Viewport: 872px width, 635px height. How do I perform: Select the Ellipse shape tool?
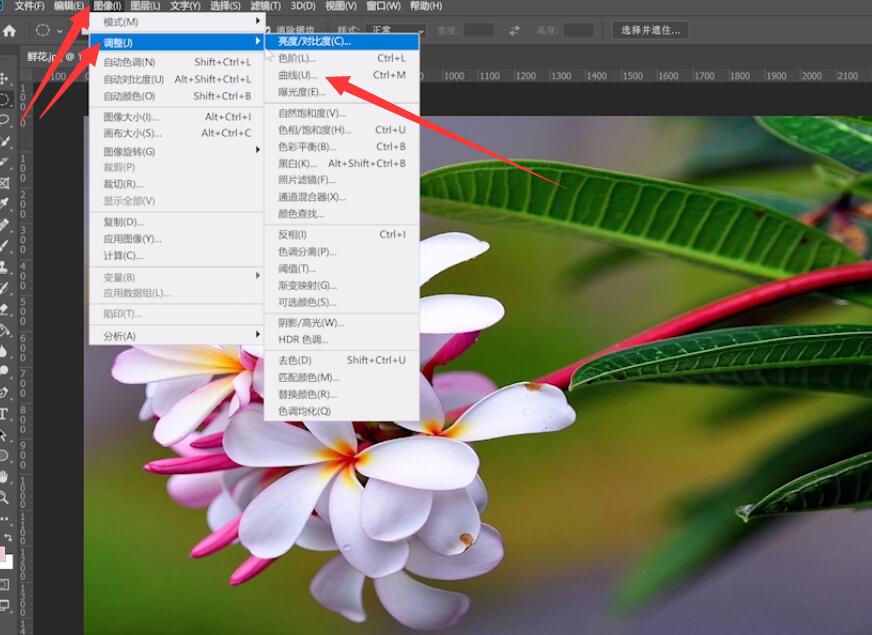(x=4, y=456)
